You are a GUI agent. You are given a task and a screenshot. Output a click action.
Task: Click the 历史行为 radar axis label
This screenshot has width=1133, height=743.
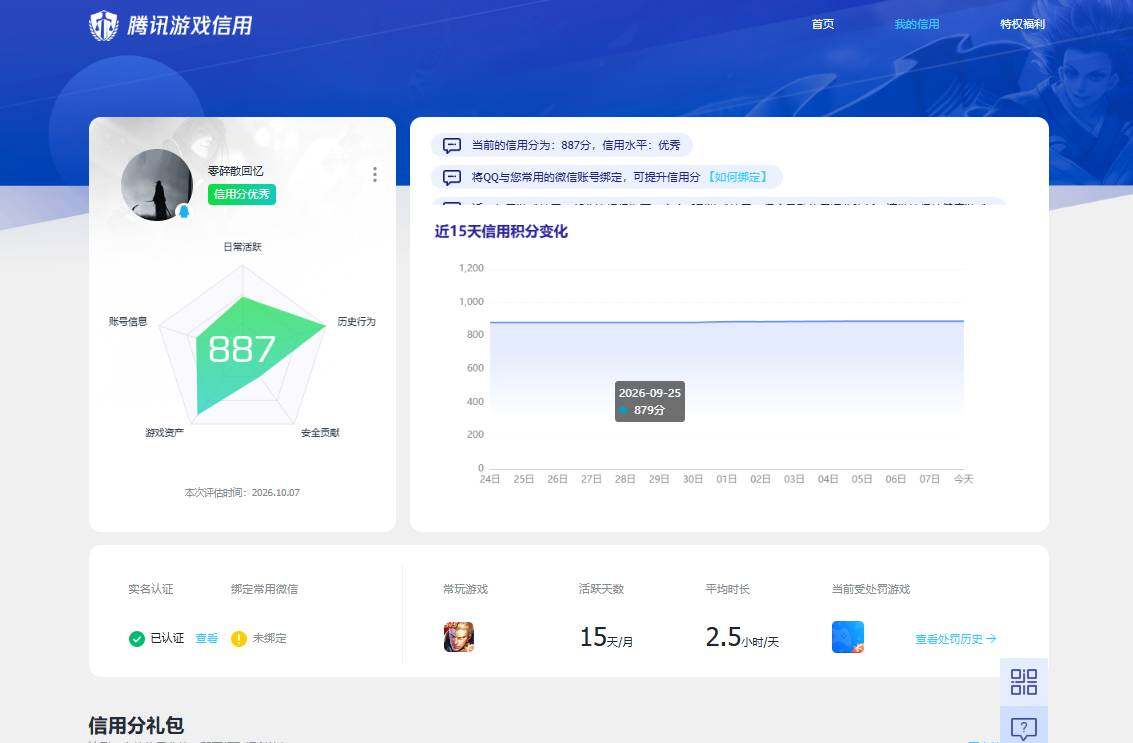point(357,322)
